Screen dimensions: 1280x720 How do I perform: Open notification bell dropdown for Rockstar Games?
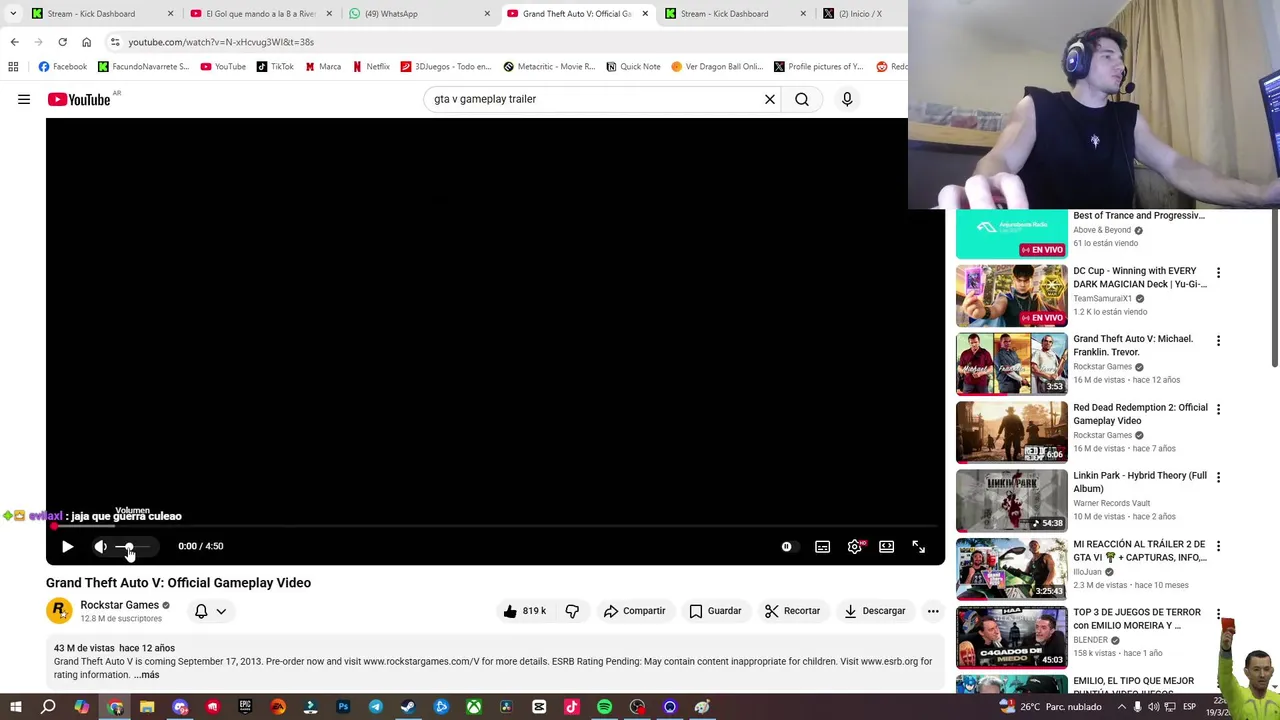click(210, 611)
